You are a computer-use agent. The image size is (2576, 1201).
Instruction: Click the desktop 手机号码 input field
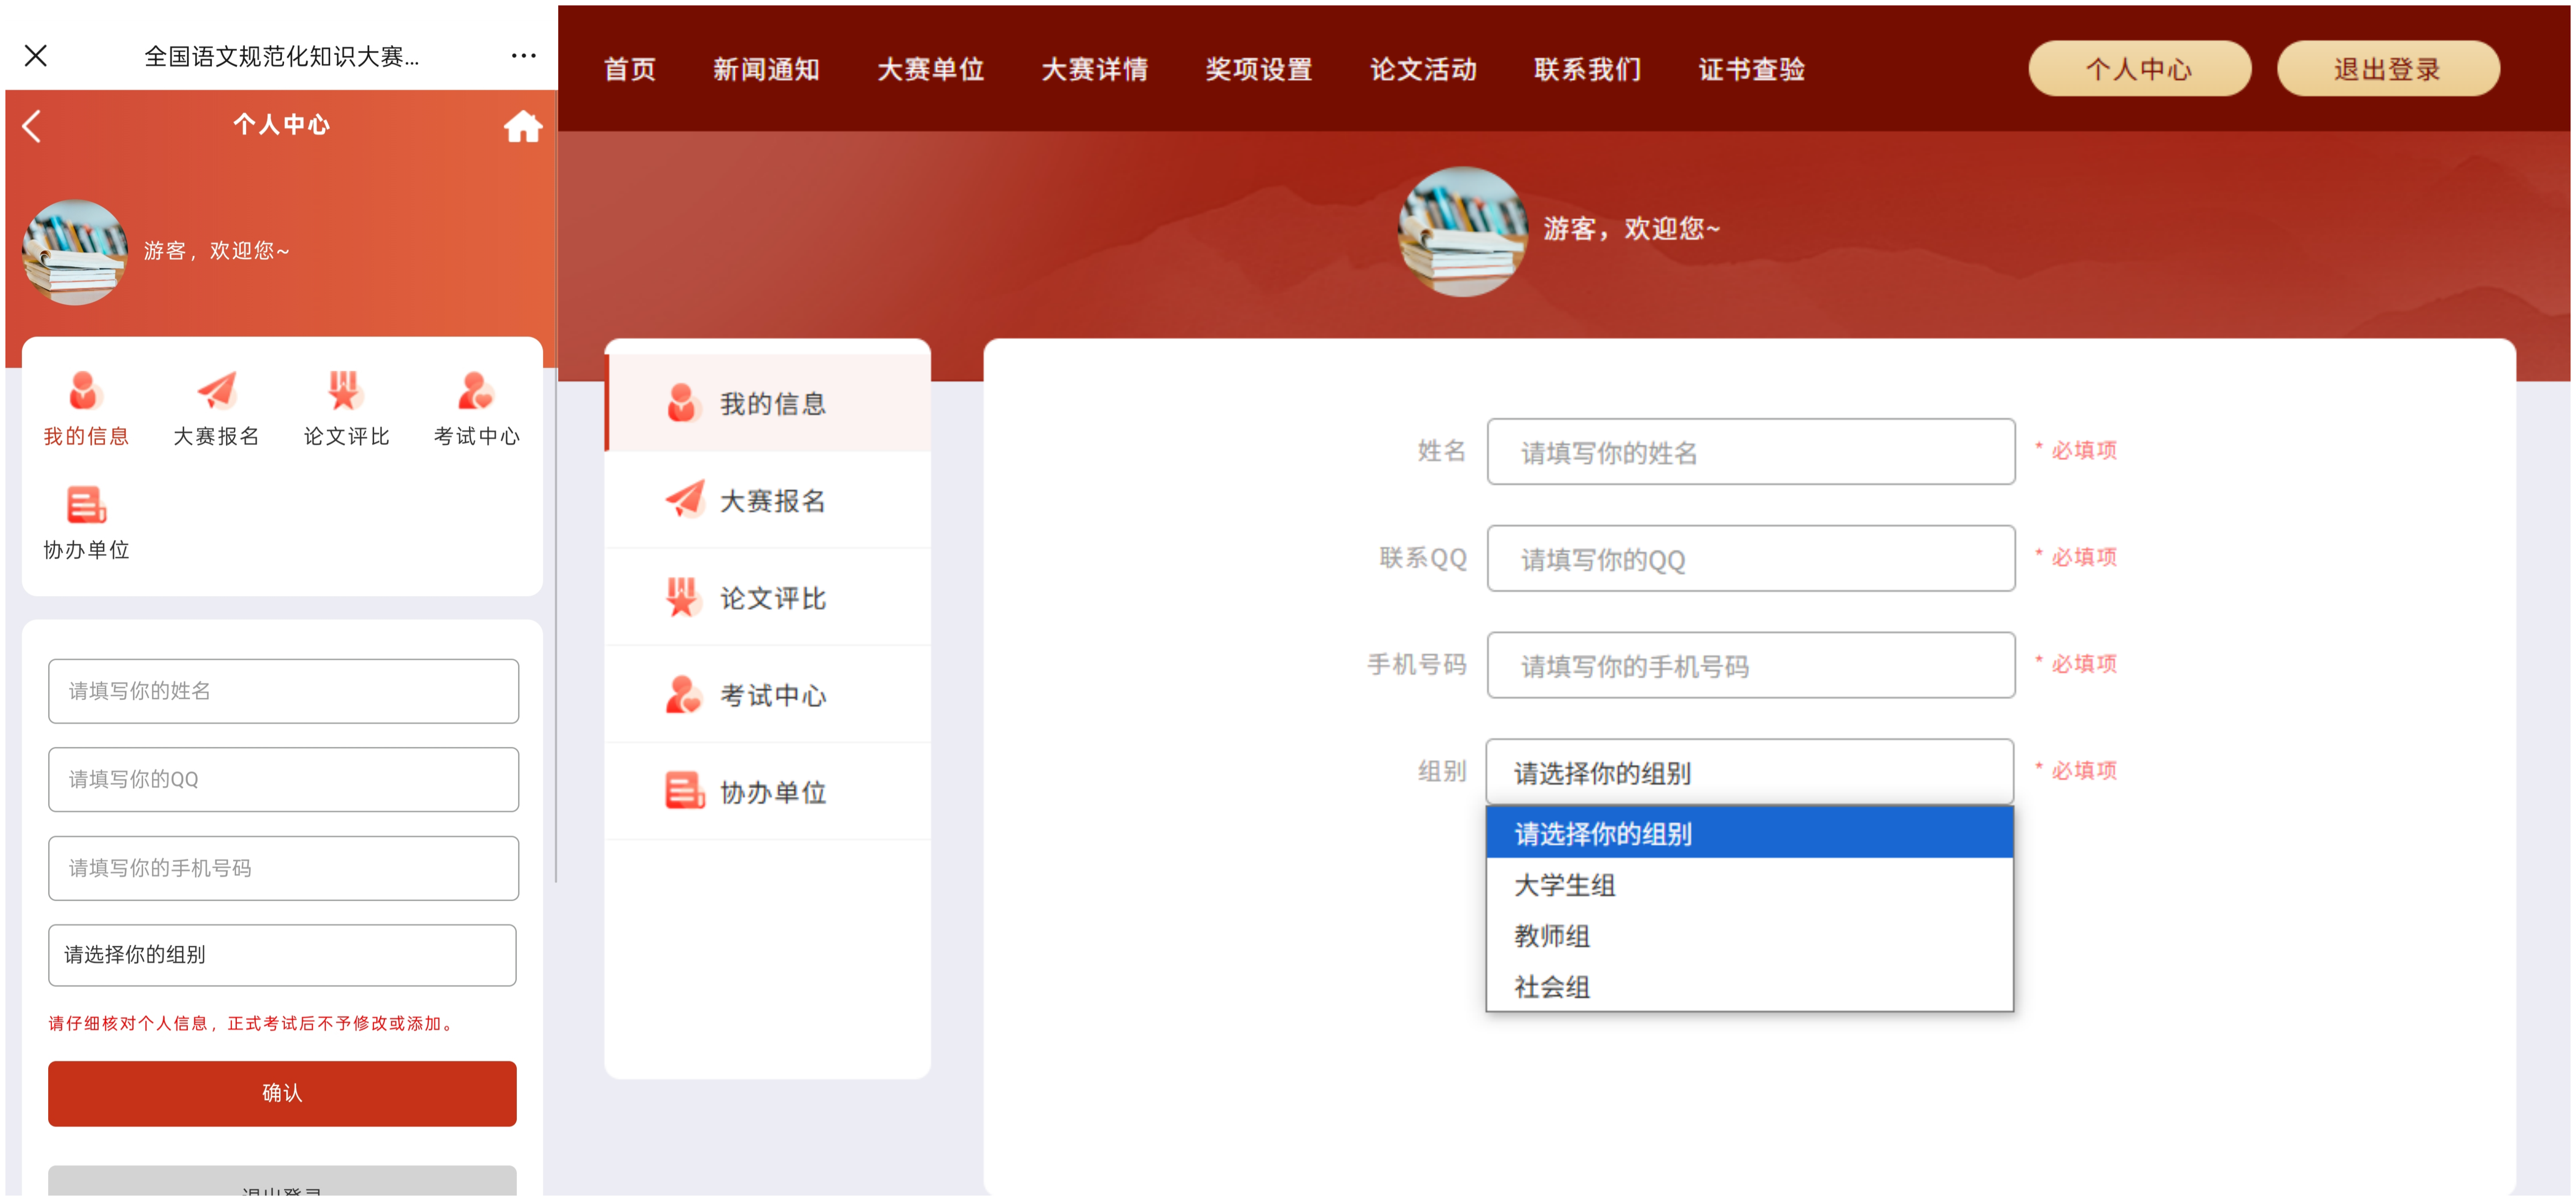pyautogui.click(x=1750, y=666)
